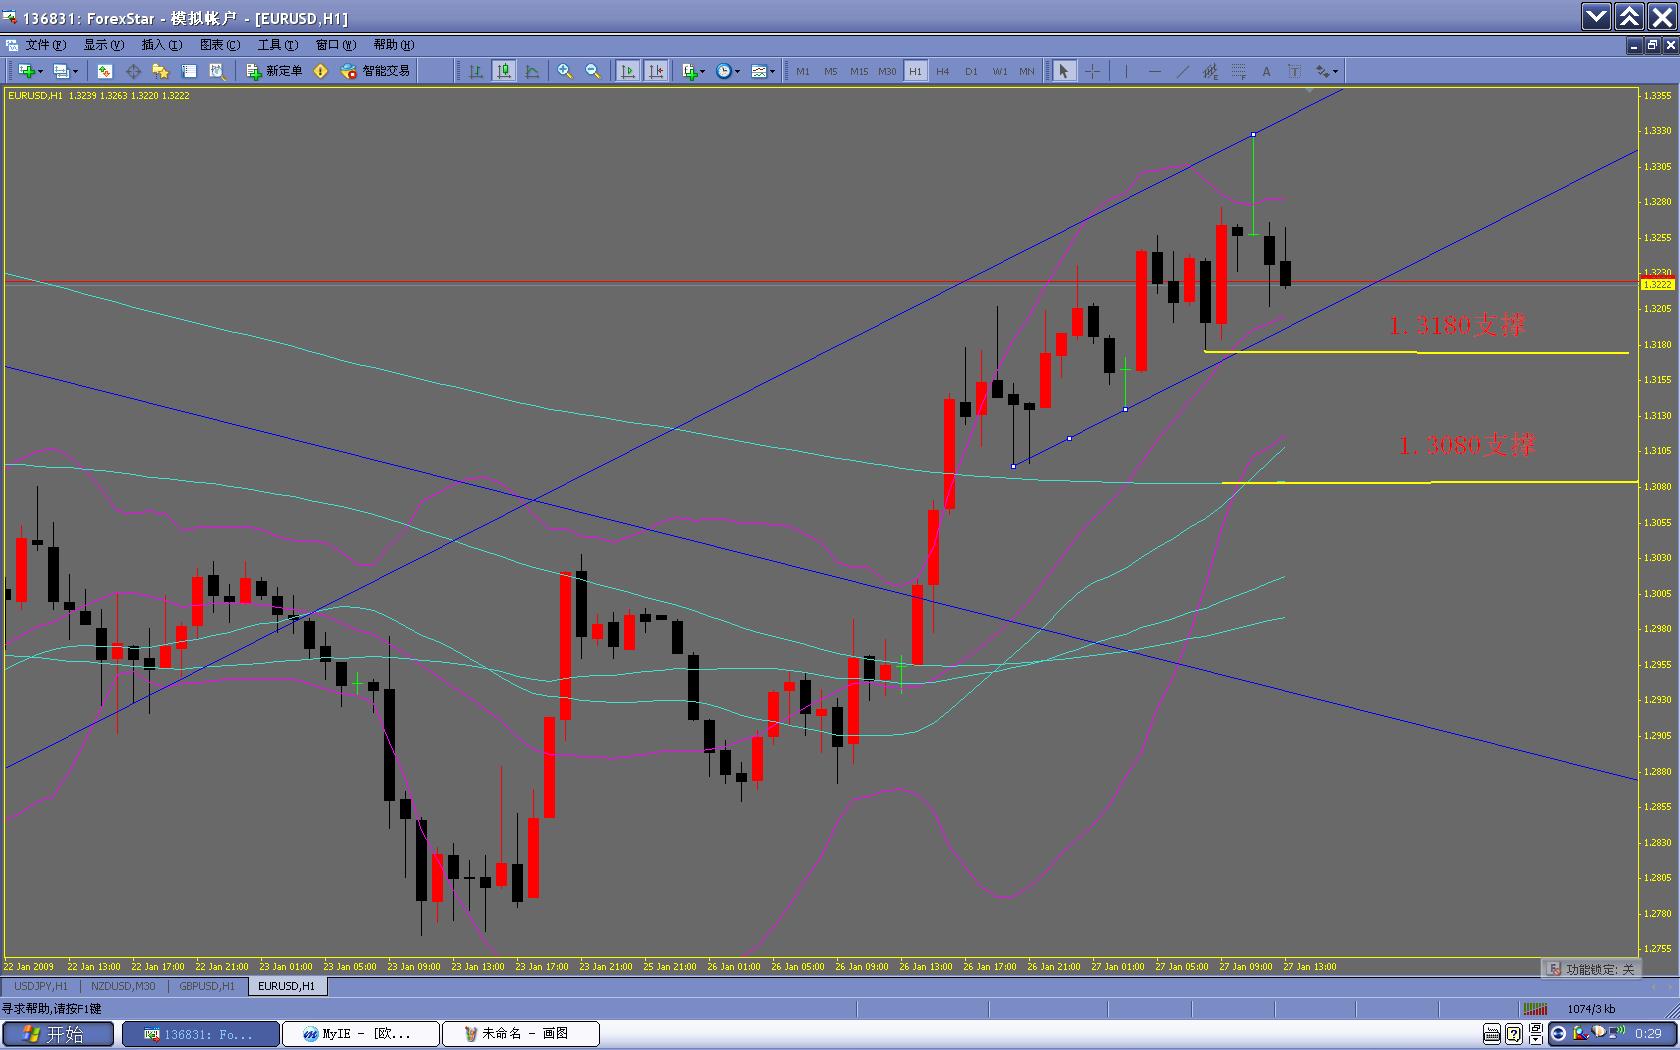The height and width of the screenshot is (1050, 1680).
Task: Select the text label tool
Action: tap(1294, 71)
